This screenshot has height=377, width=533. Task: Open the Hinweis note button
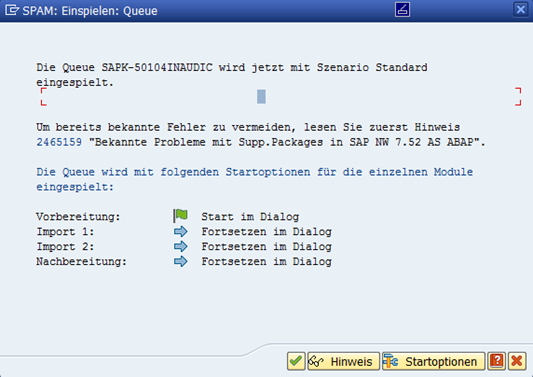(343, 361)
